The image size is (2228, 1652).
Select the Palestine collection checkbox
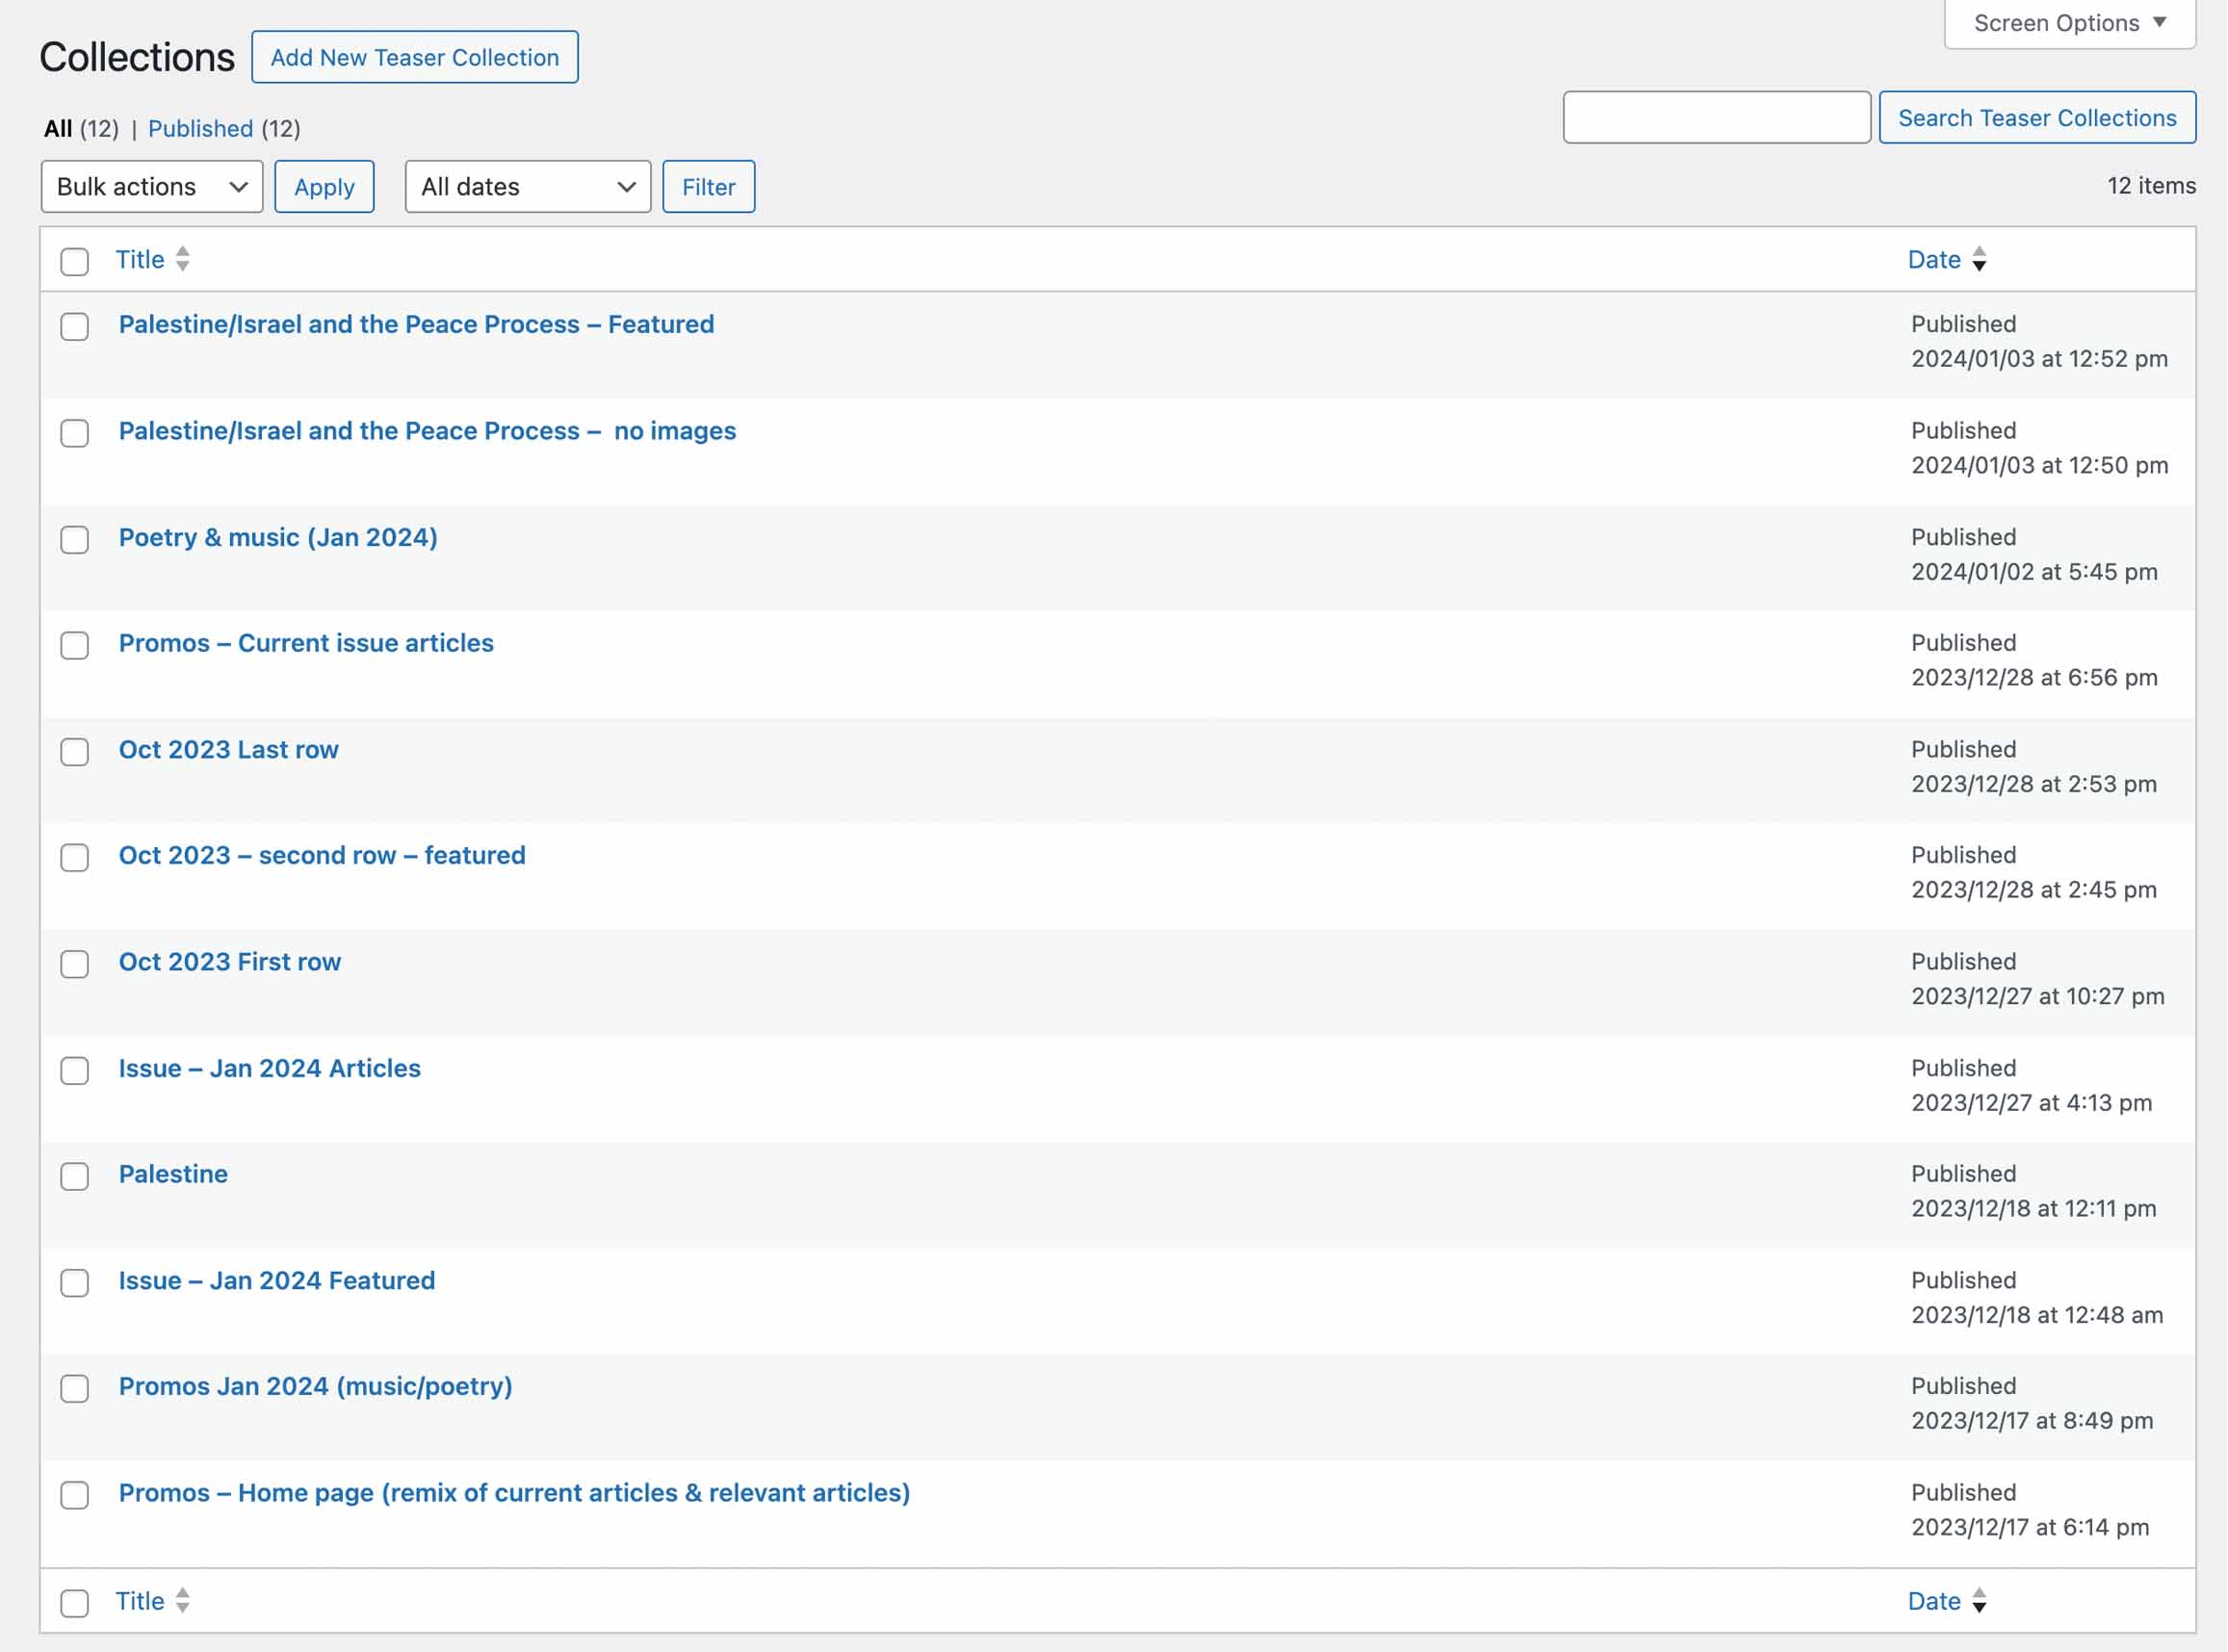[74, 1176]
